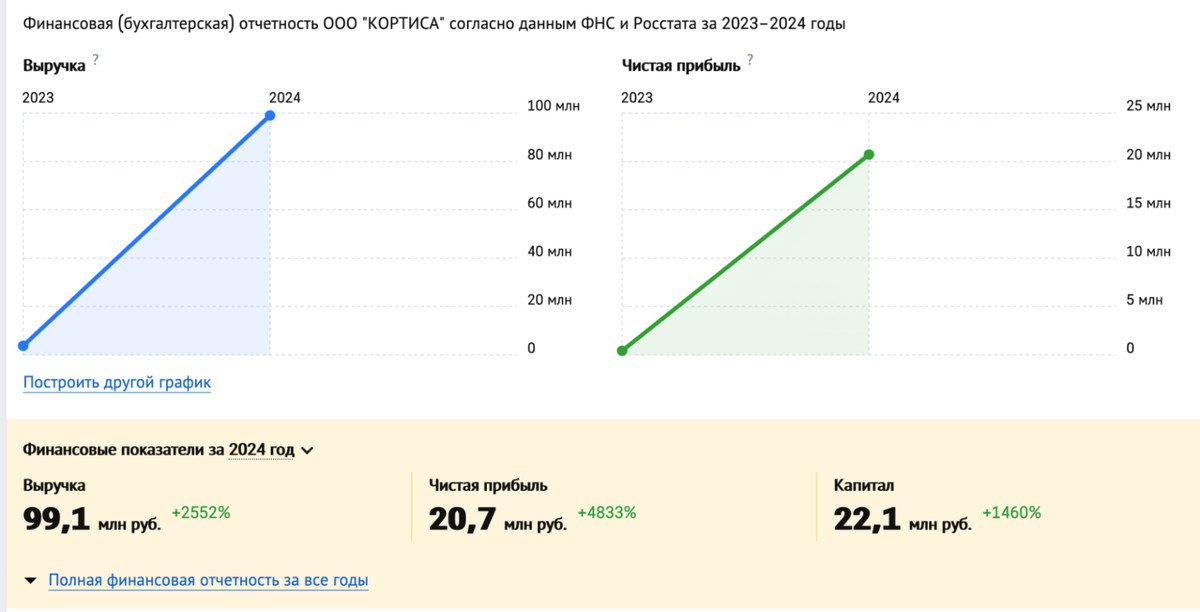
Task: Expand the full financial statements disclosure triangle
Action: tap(30, 580)
